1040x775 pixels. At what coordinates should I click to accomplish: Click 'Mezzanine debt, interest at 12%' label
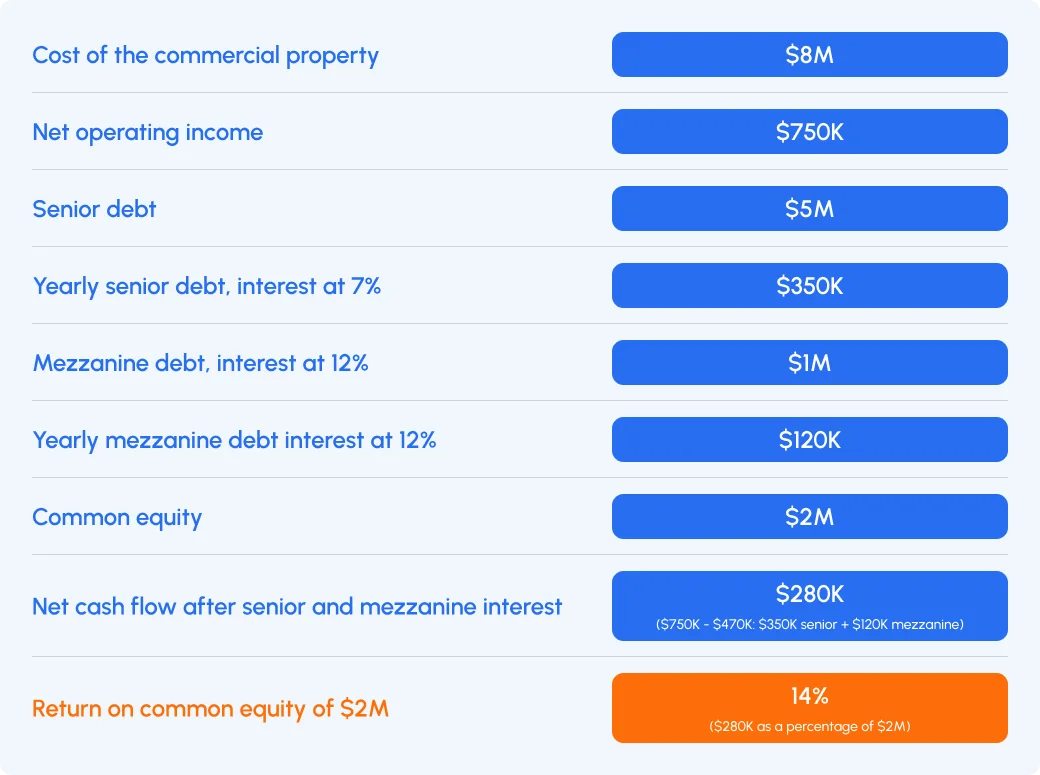200,363
